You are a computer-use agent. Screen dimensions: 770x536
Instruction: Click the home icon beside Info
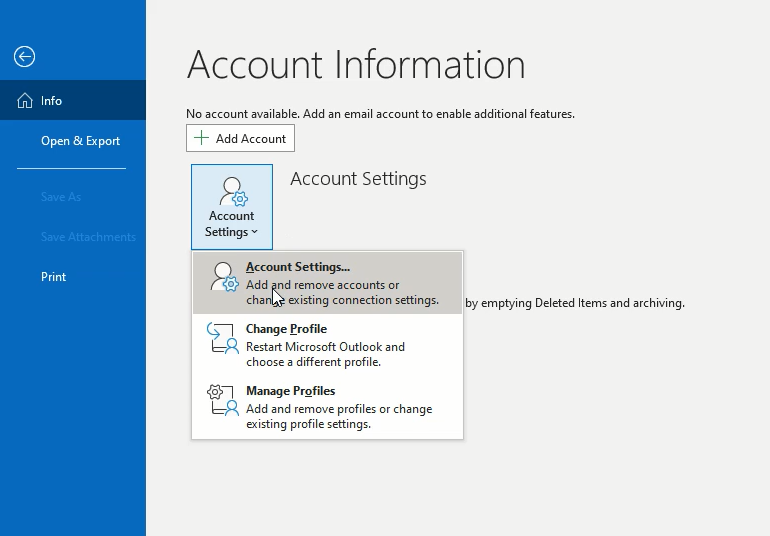tap(24, 101)
